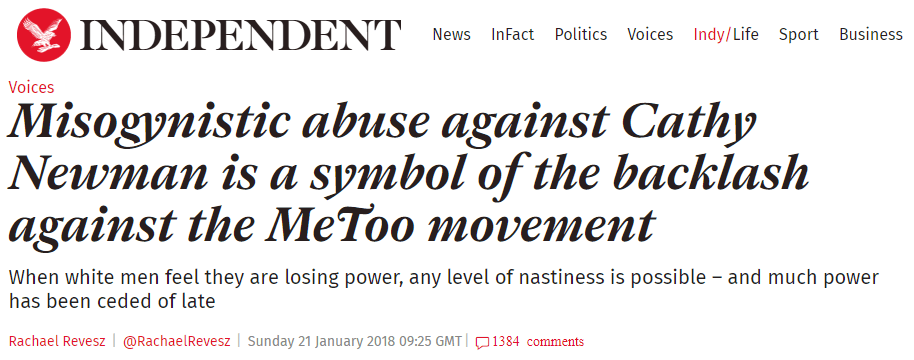
Task: Open the Independent wordmark homepage link
Action: [241, 36]
